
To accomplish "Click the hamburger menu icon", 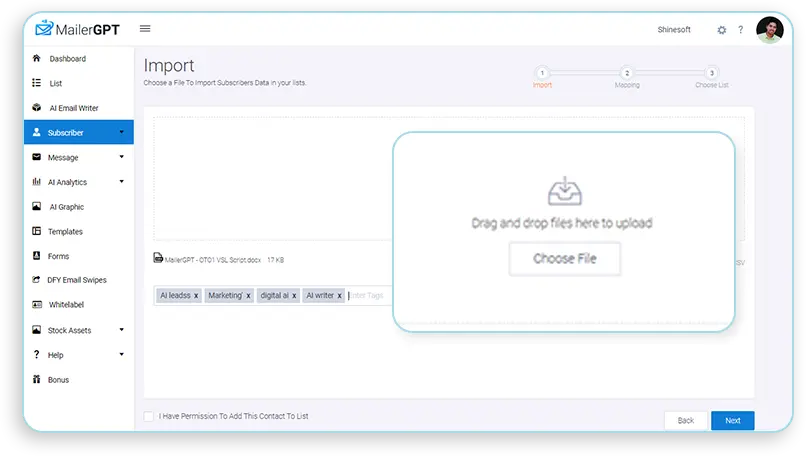I will (145, 29).
